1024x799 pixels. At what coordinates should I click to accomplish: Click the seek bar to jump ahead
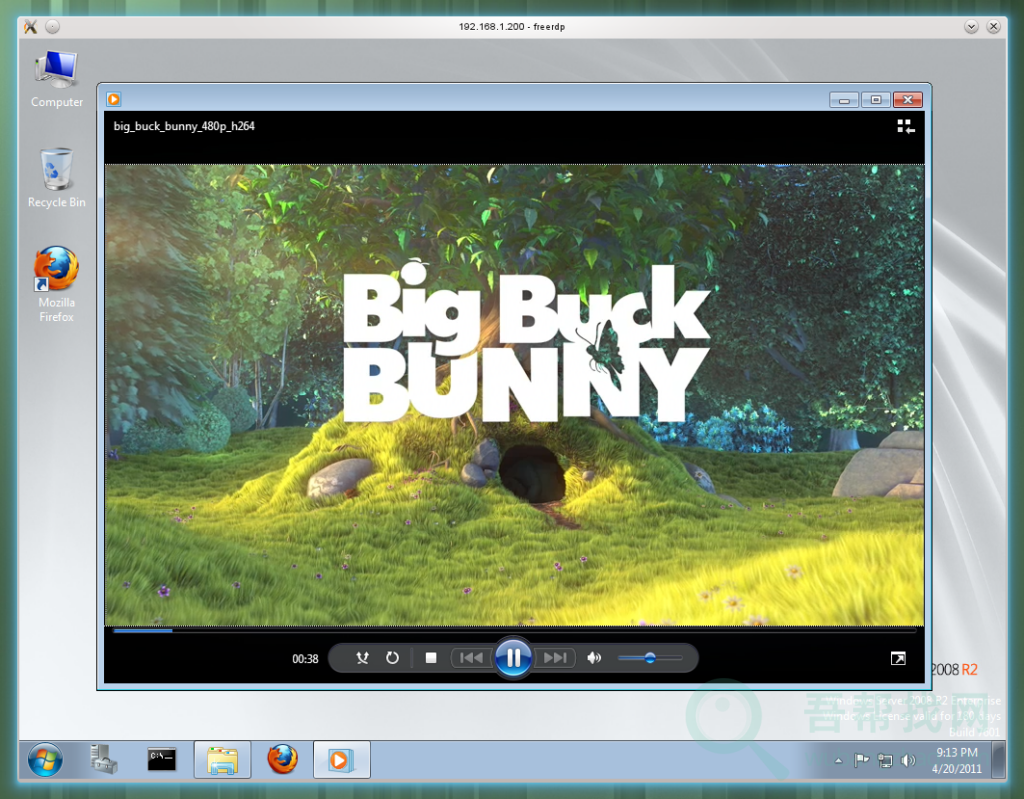tap(500, 630)
